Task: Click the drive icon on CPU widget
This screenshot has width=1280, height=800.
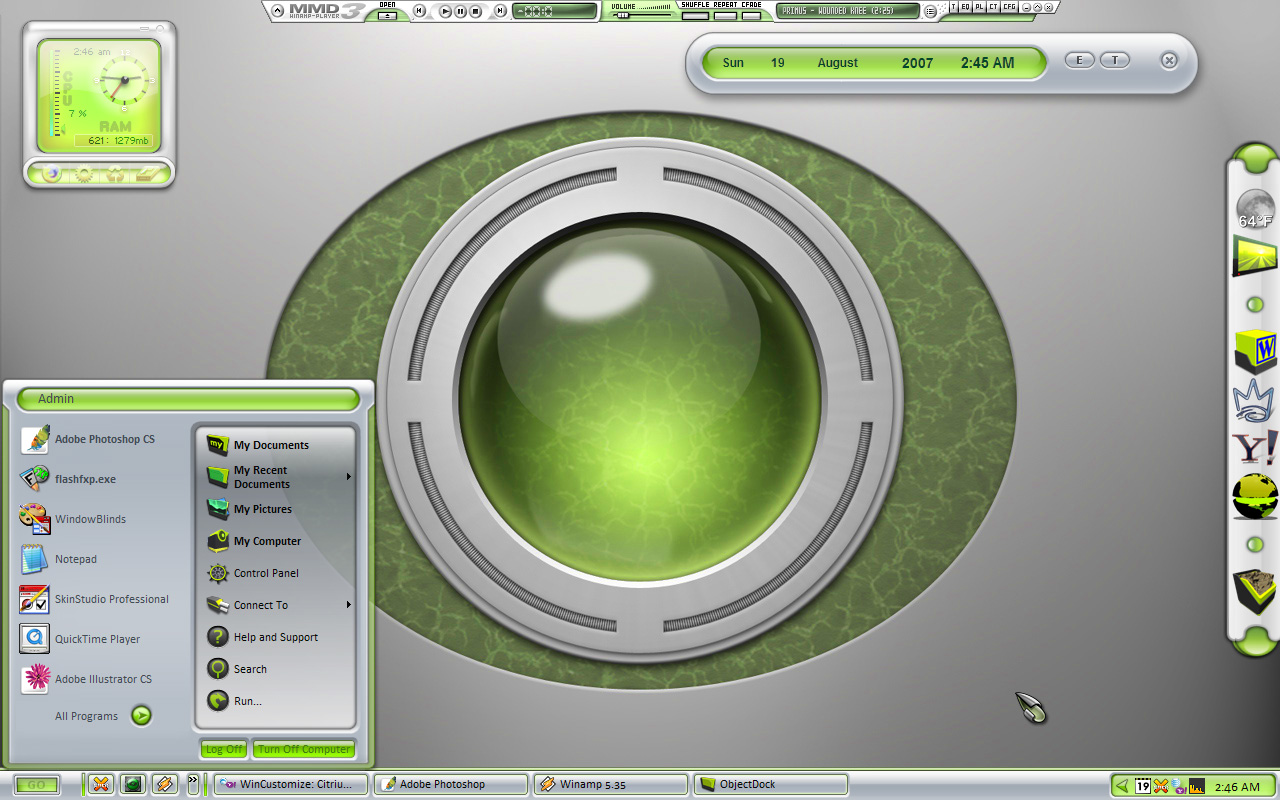Action: coord(148,174)
